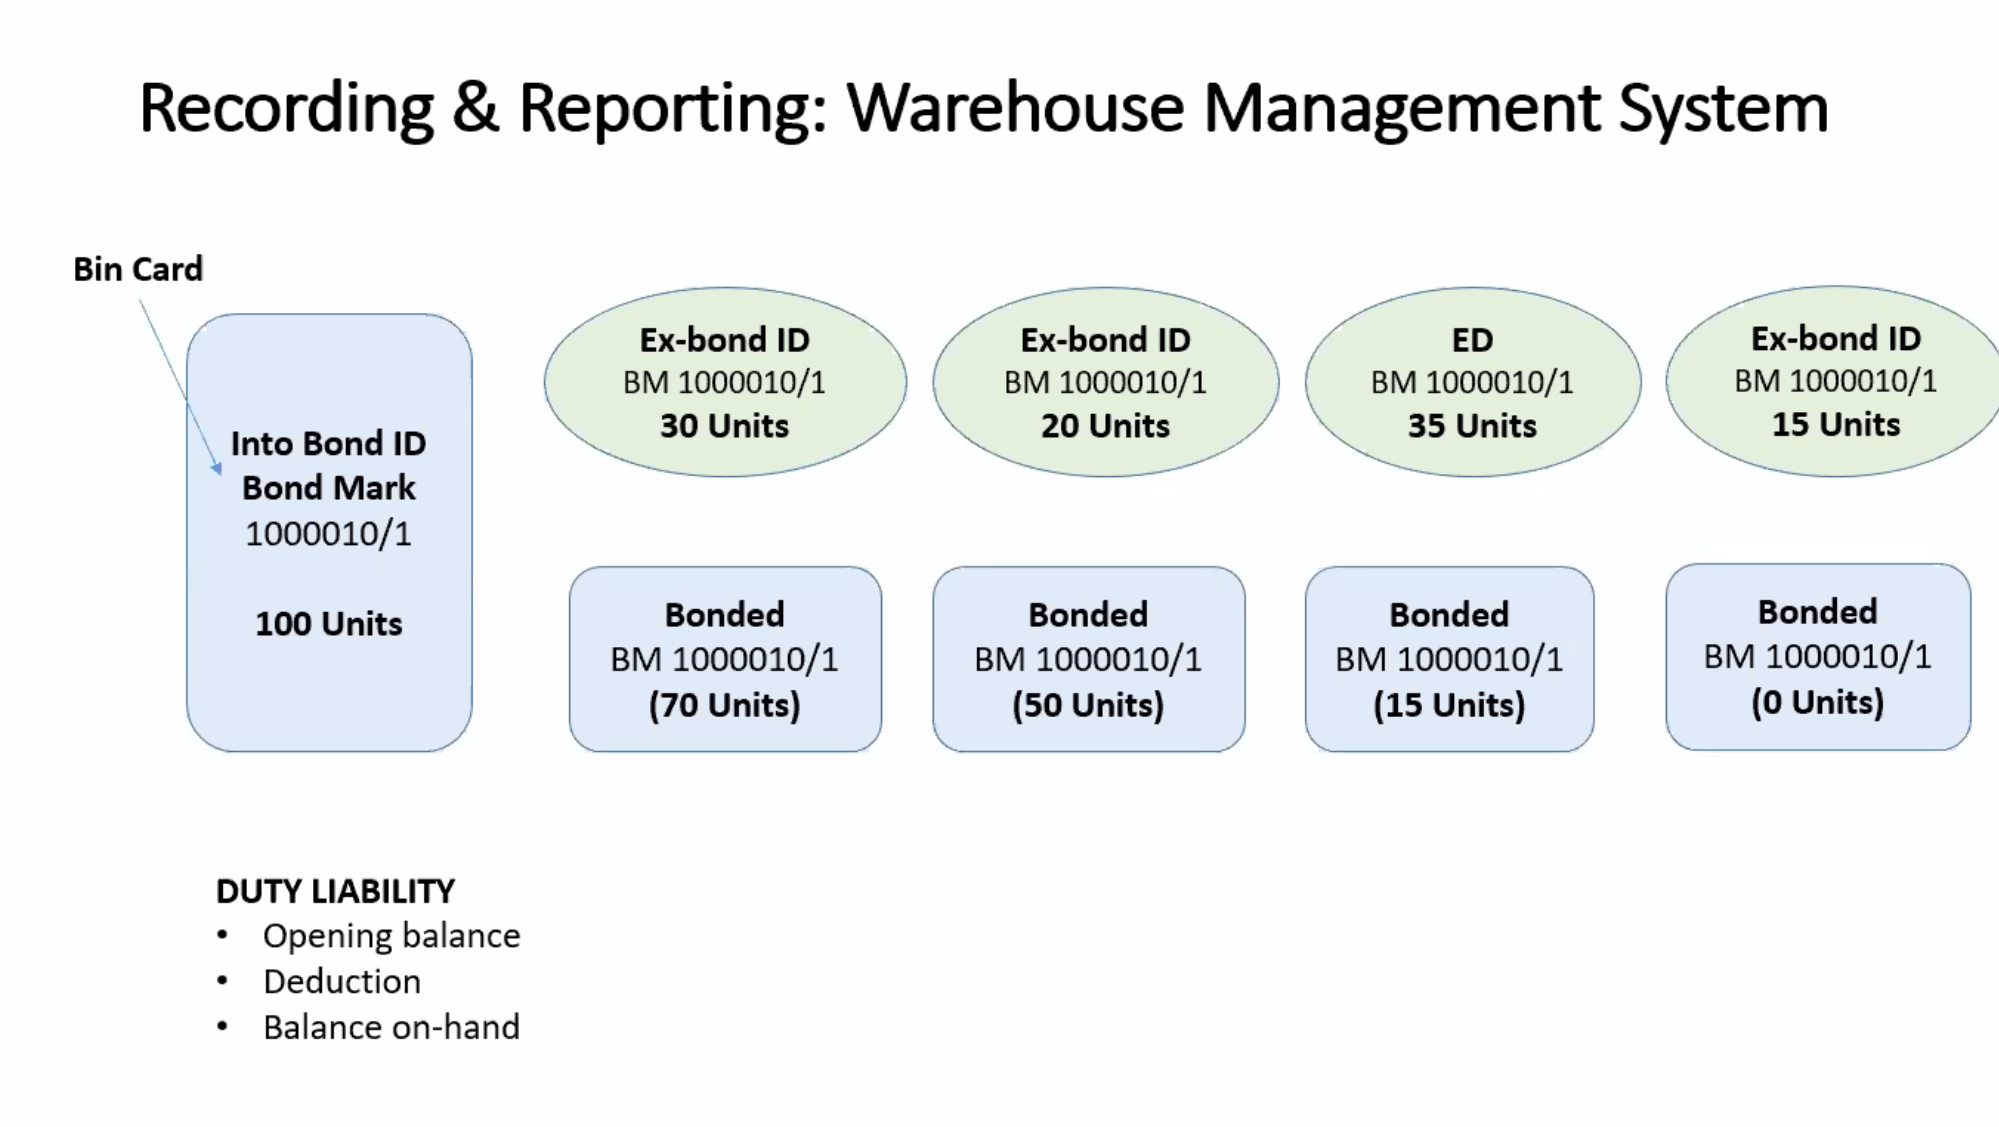The height and width of the screenshot is (1127, 1999).
Task: Select the Bonded 15 Units box
Action: (x=1449, y=659)
